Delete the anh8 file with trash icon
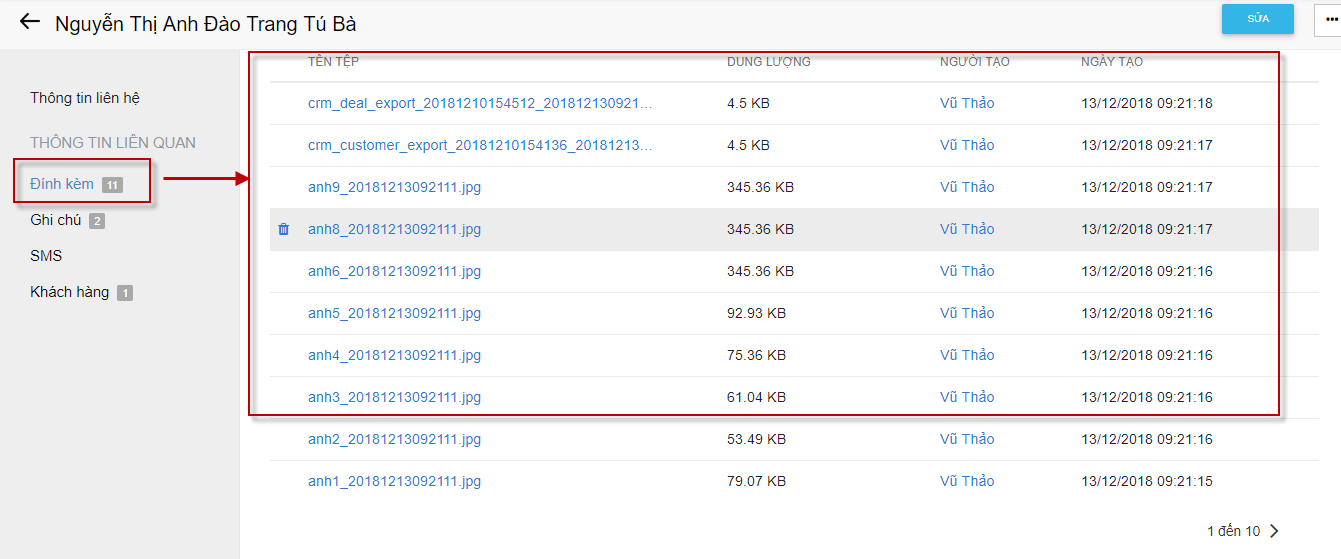This screenshot has height=559, width=1341. [x=283, y=229]
